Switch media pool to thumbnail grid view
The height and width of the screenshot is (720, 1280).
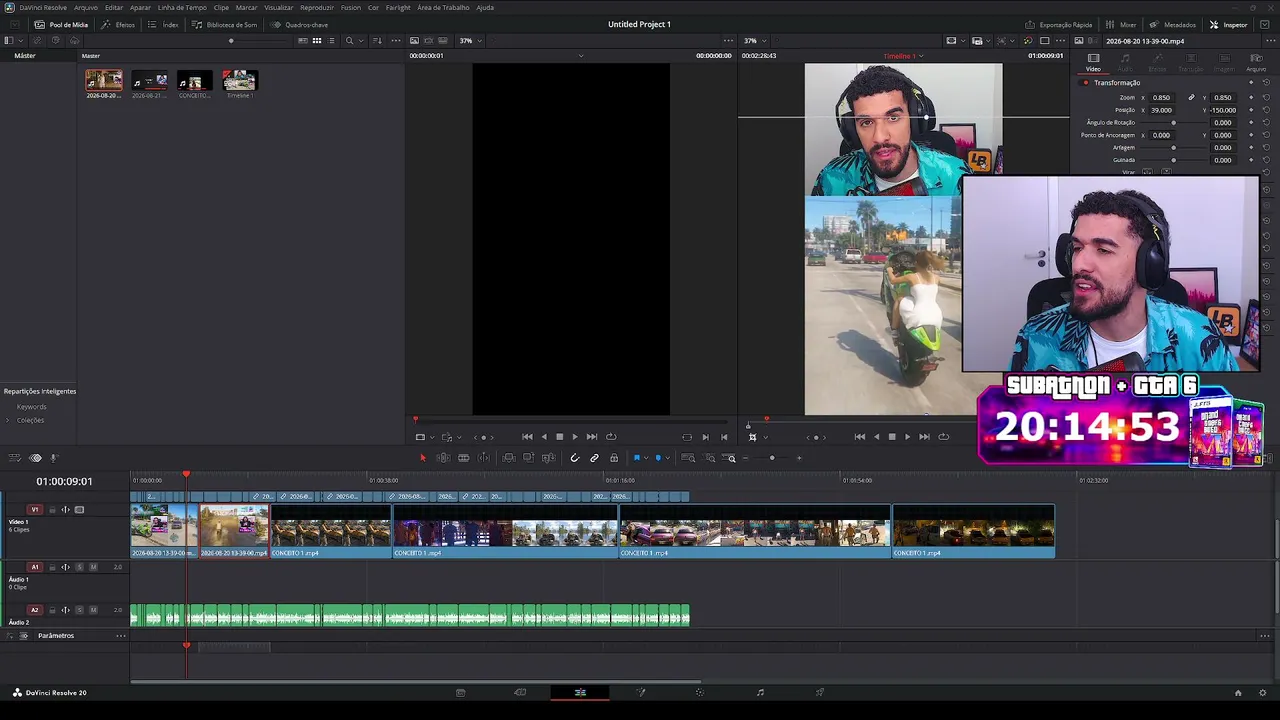[317, 41]
